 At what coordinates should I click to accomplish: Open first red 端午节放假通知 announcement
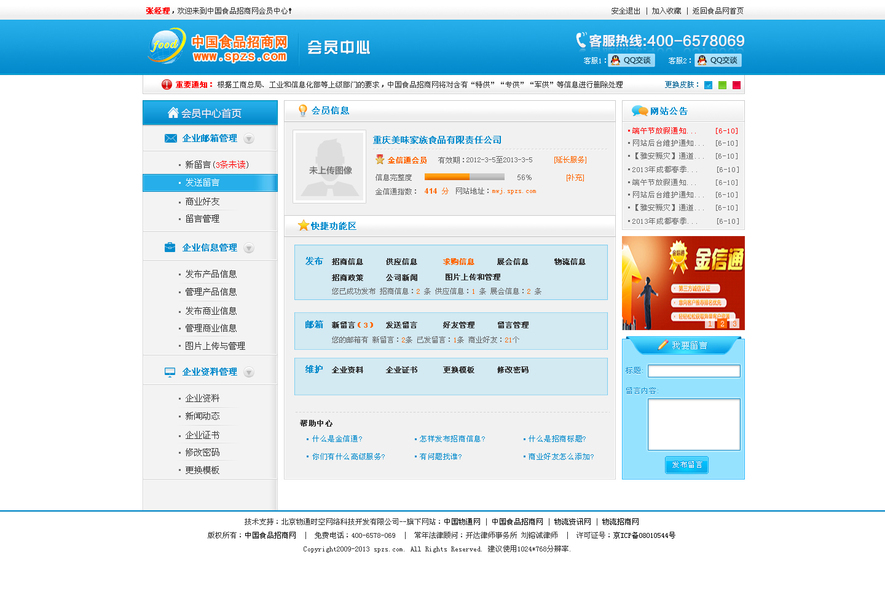point(663,131)
